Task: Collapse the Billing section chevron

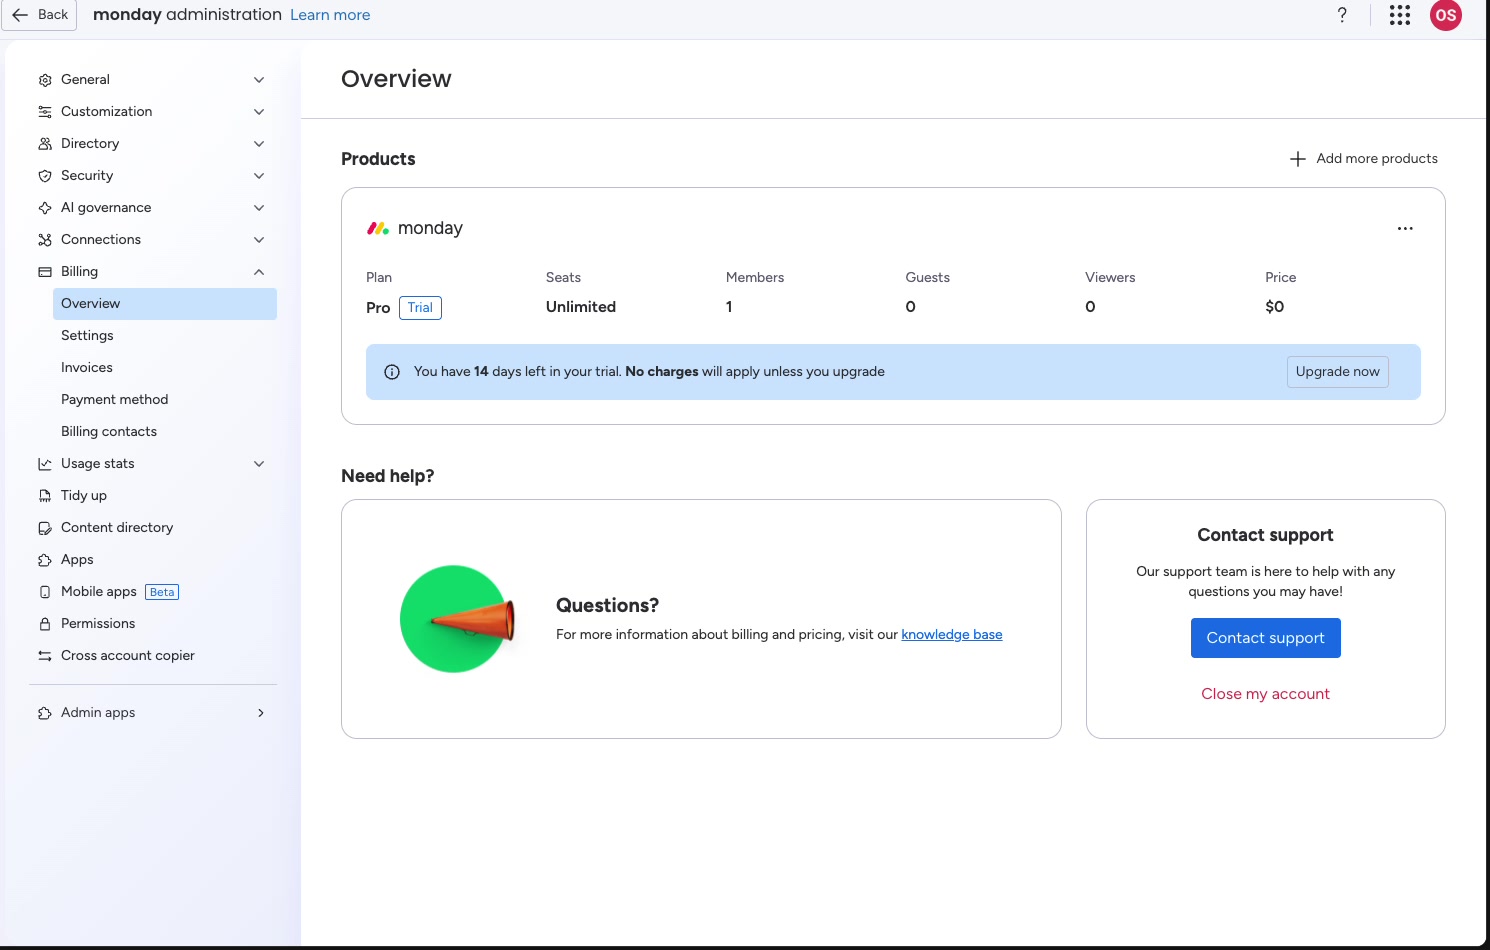Action: pyautogui.click(x=259, y=272)
